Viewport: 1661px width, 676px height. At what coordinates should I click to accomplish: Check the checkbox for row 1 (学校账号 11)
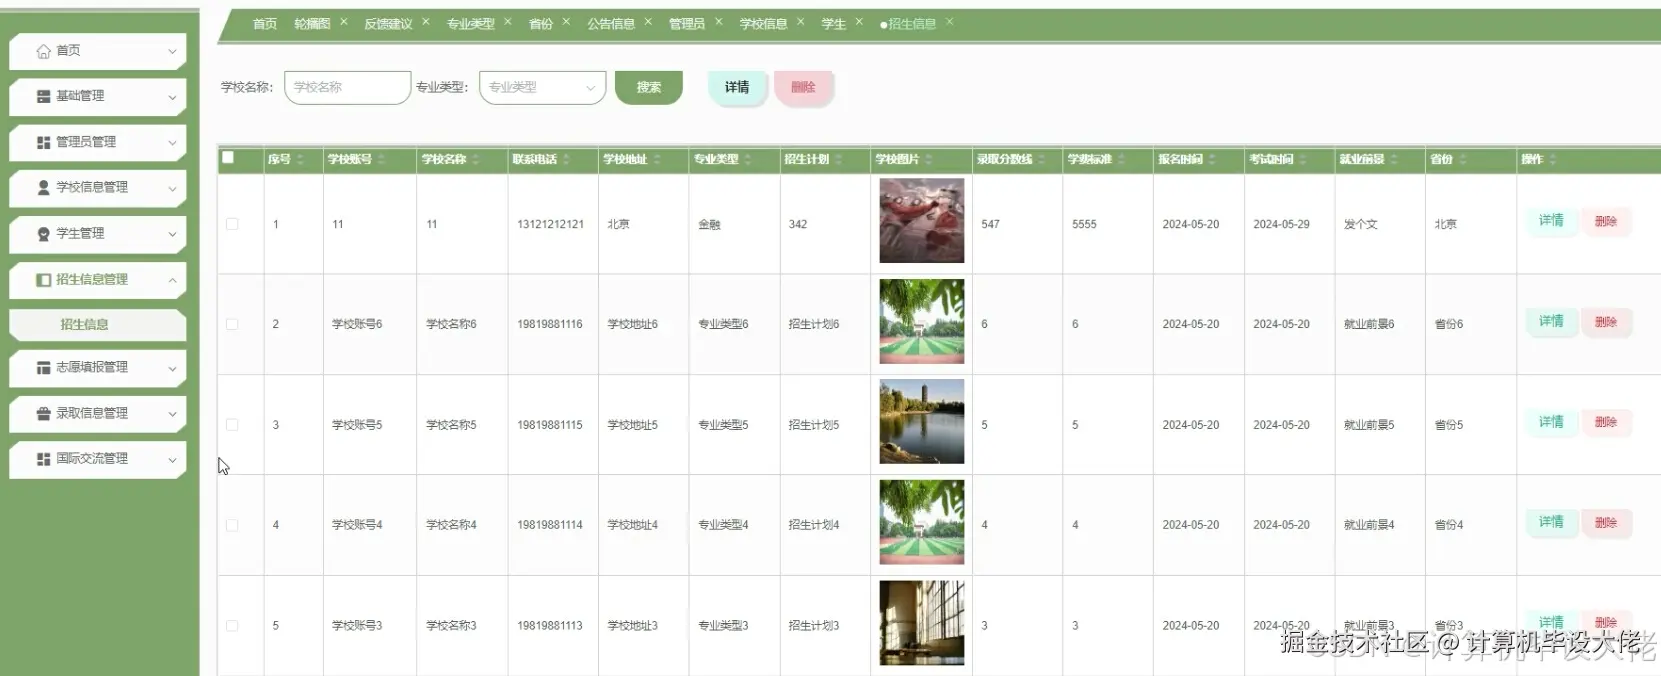click(232, 224)
